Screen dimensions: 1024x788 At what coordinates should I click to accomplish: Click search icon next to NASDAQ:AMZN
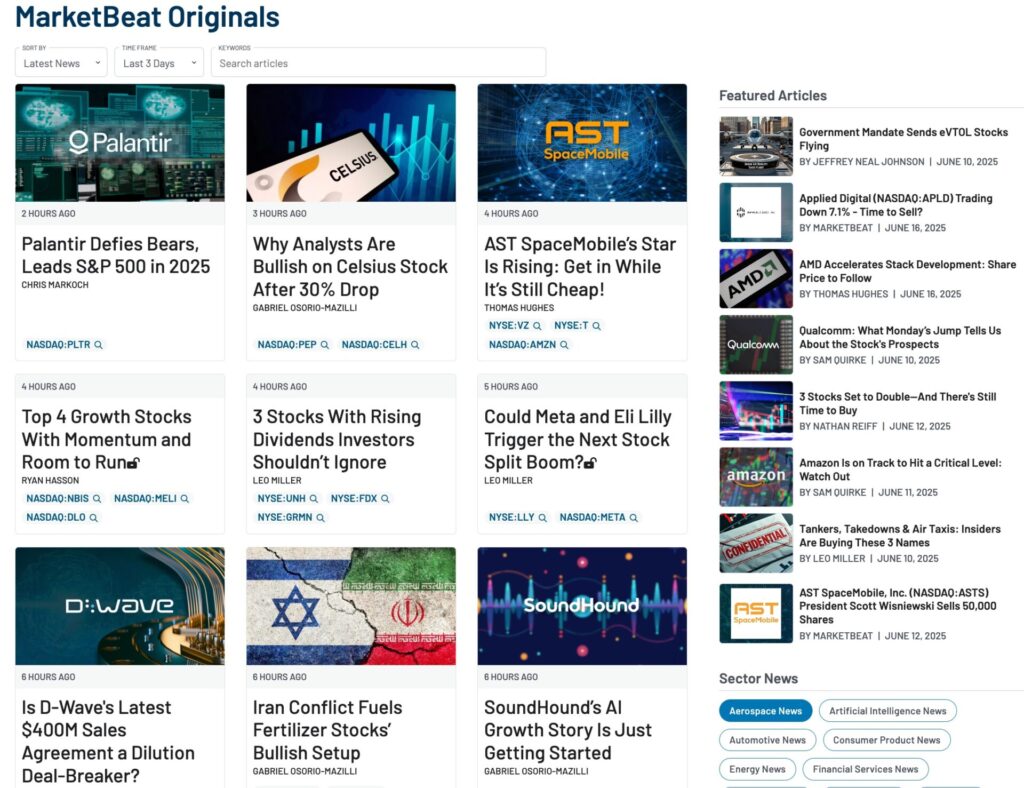pyautogui.click(x=564, y=345)
